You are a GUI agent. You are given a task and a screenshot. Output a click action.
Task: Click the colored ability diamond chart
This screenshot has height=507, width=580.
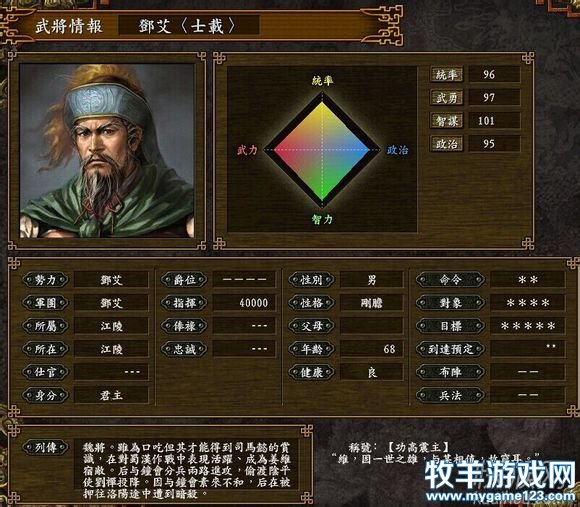pos(322,150)
